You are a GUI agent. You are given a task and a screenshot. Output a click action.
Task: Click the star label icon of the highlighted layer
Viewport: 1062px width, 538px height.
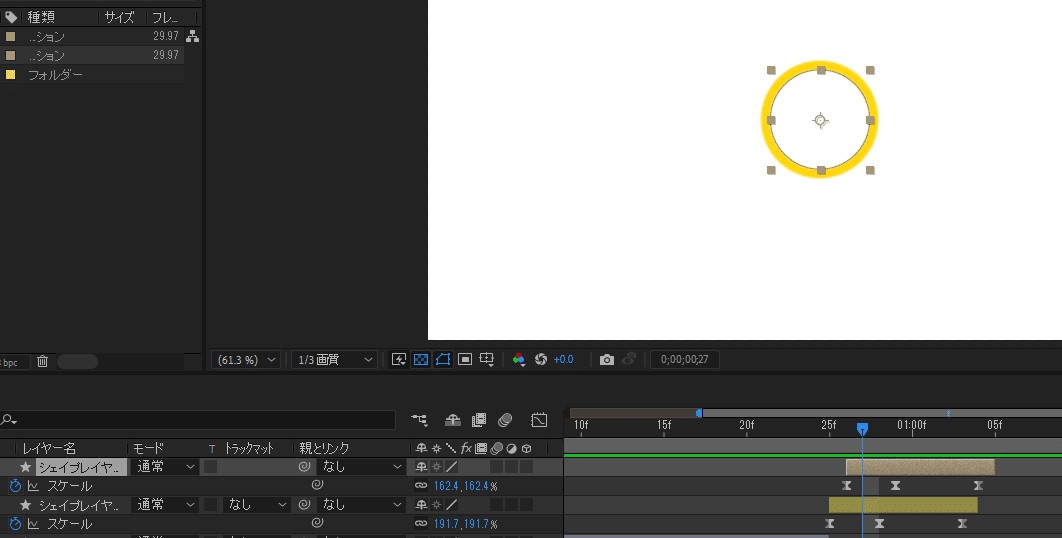click(x=26, y=467)
